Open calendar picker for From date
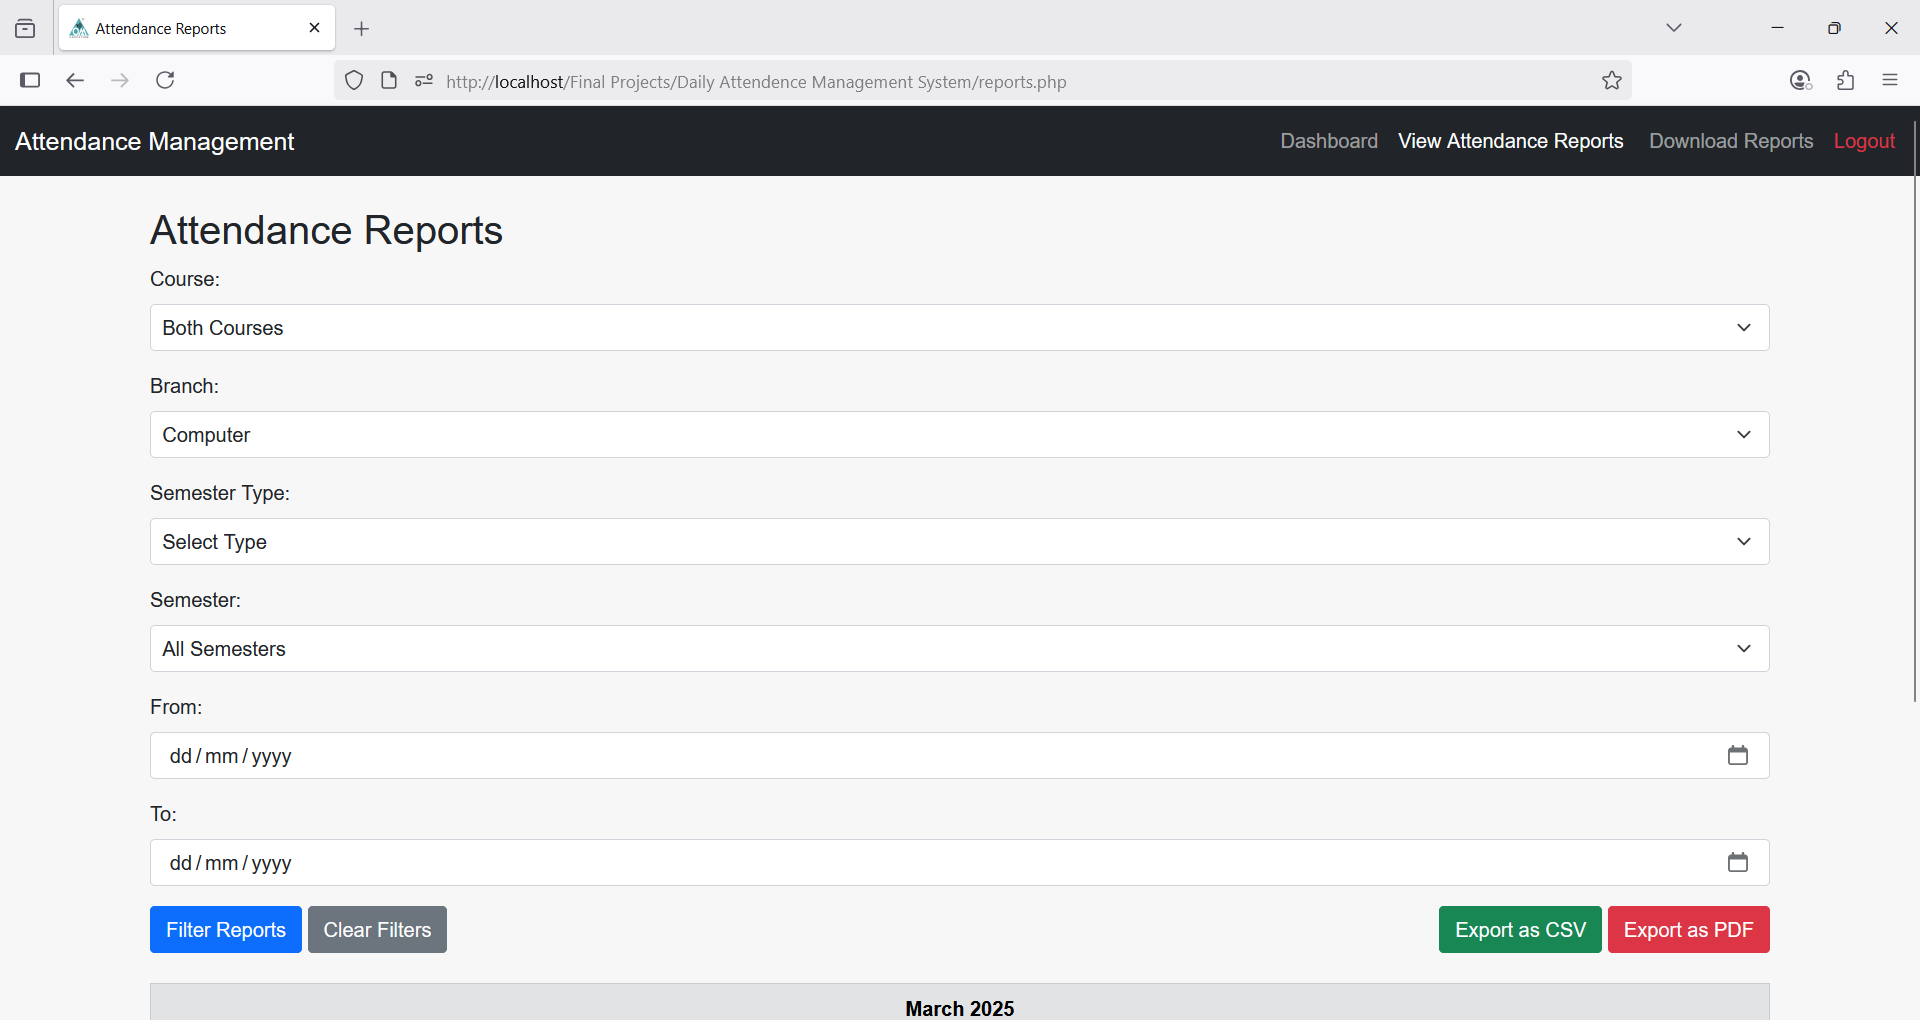Screen dimensions: 1920x1020 coord(1737,756)
